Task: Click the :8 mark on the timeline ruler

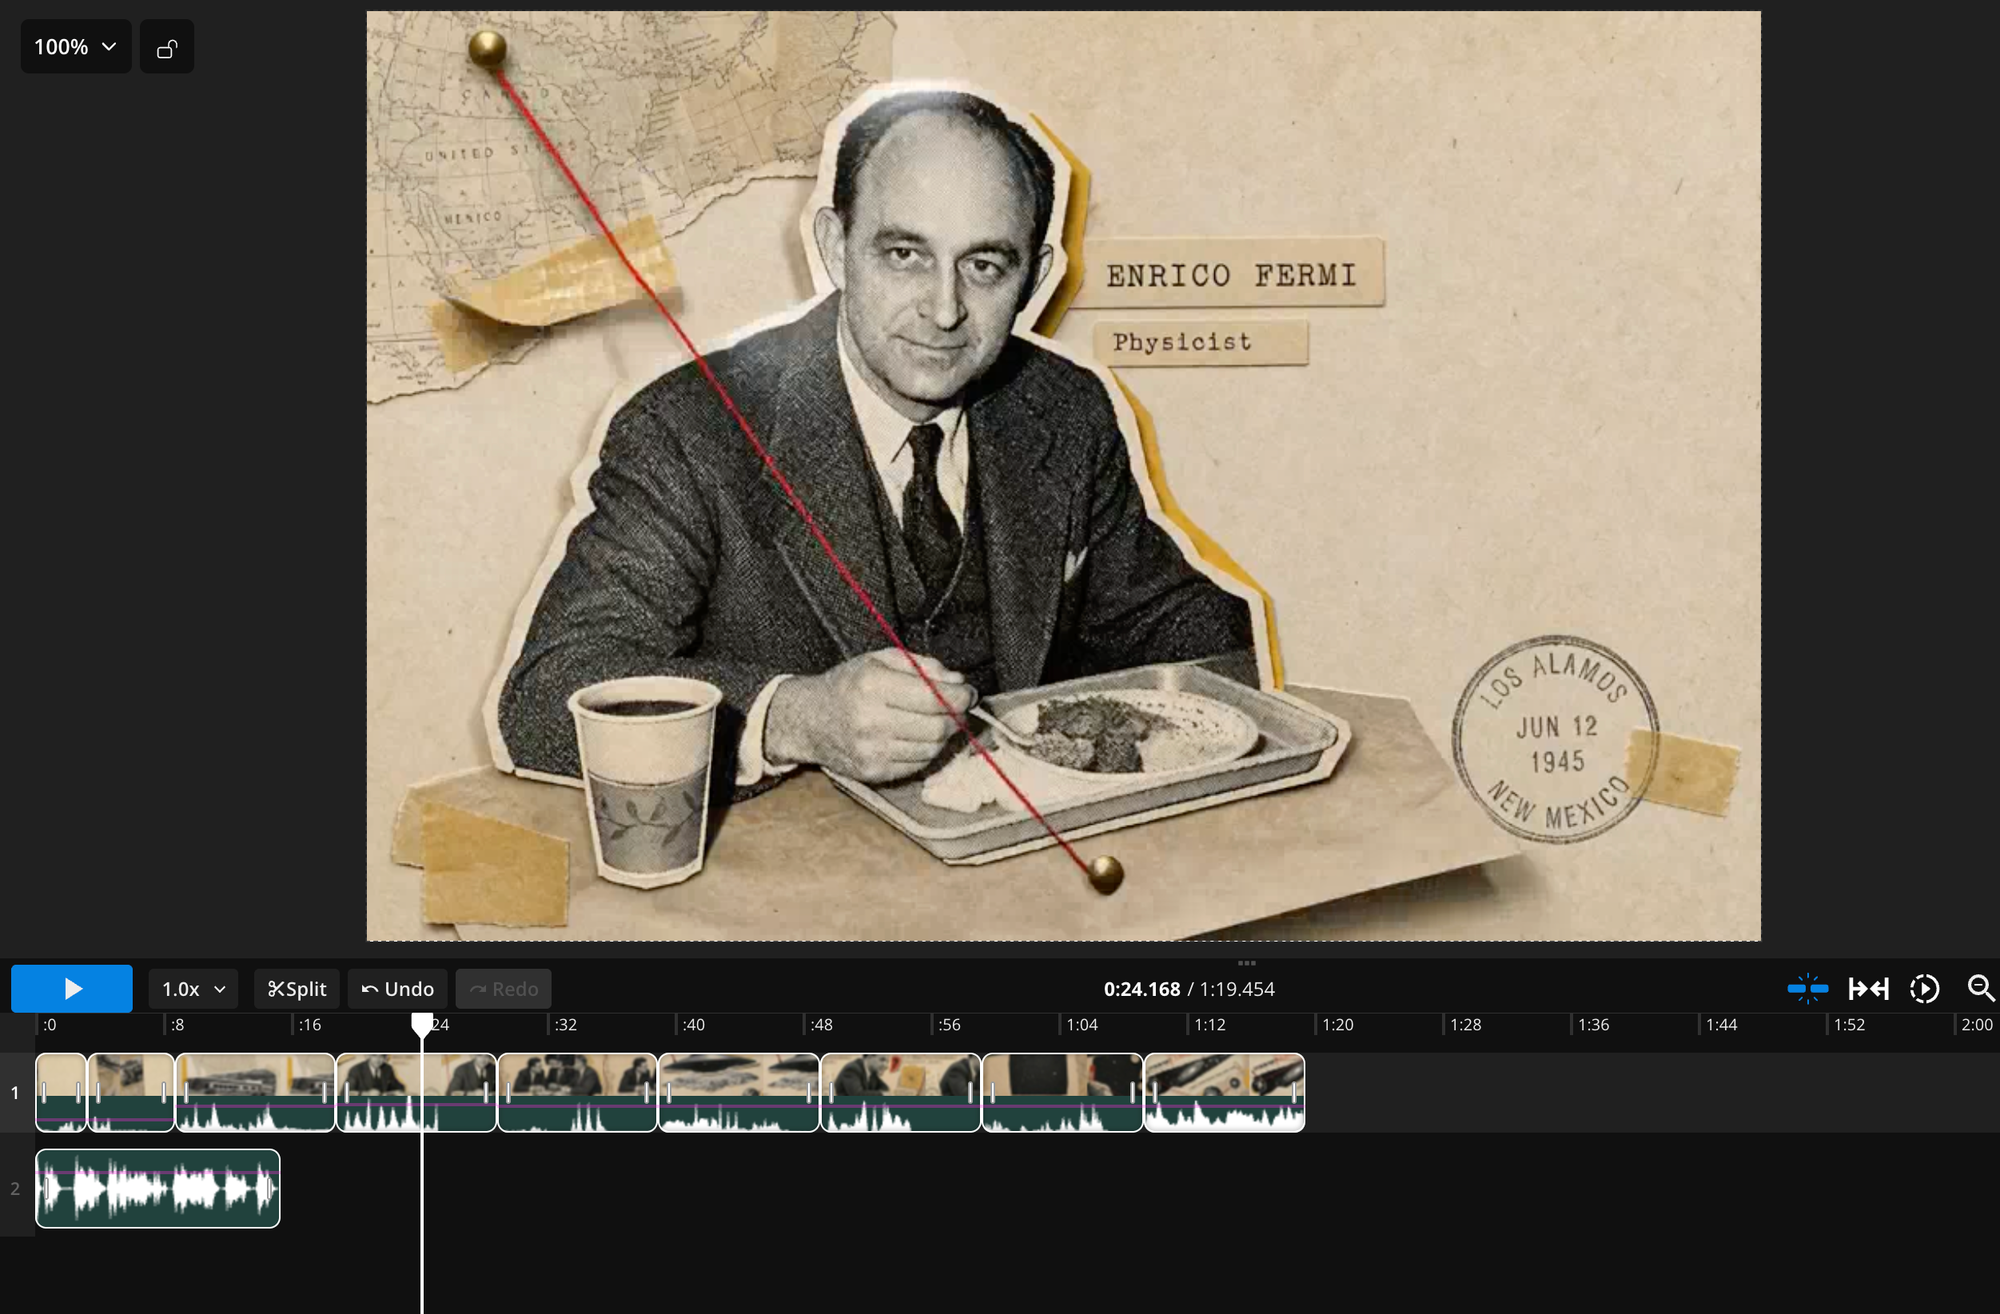Action: 177,1025
